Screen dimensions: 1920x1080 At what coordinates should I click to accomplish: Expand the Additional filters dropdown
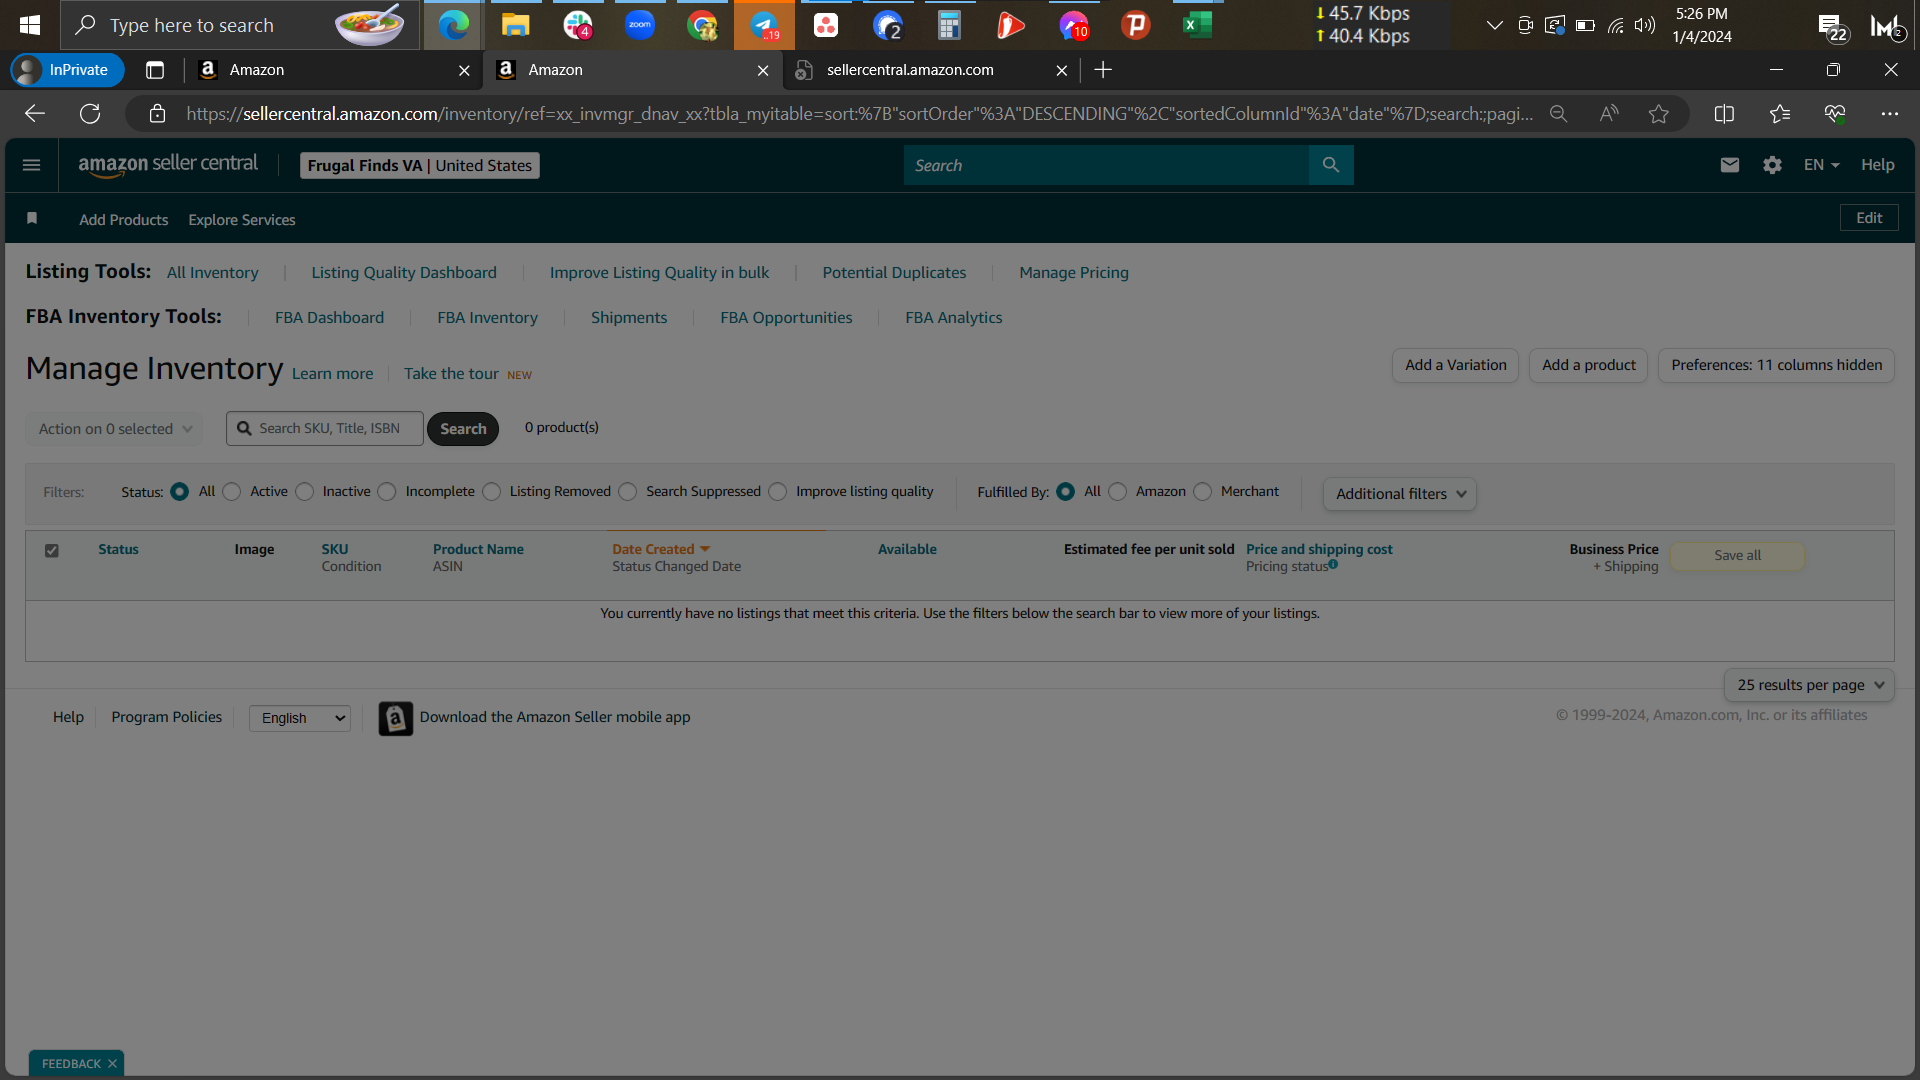(1400, 494)
